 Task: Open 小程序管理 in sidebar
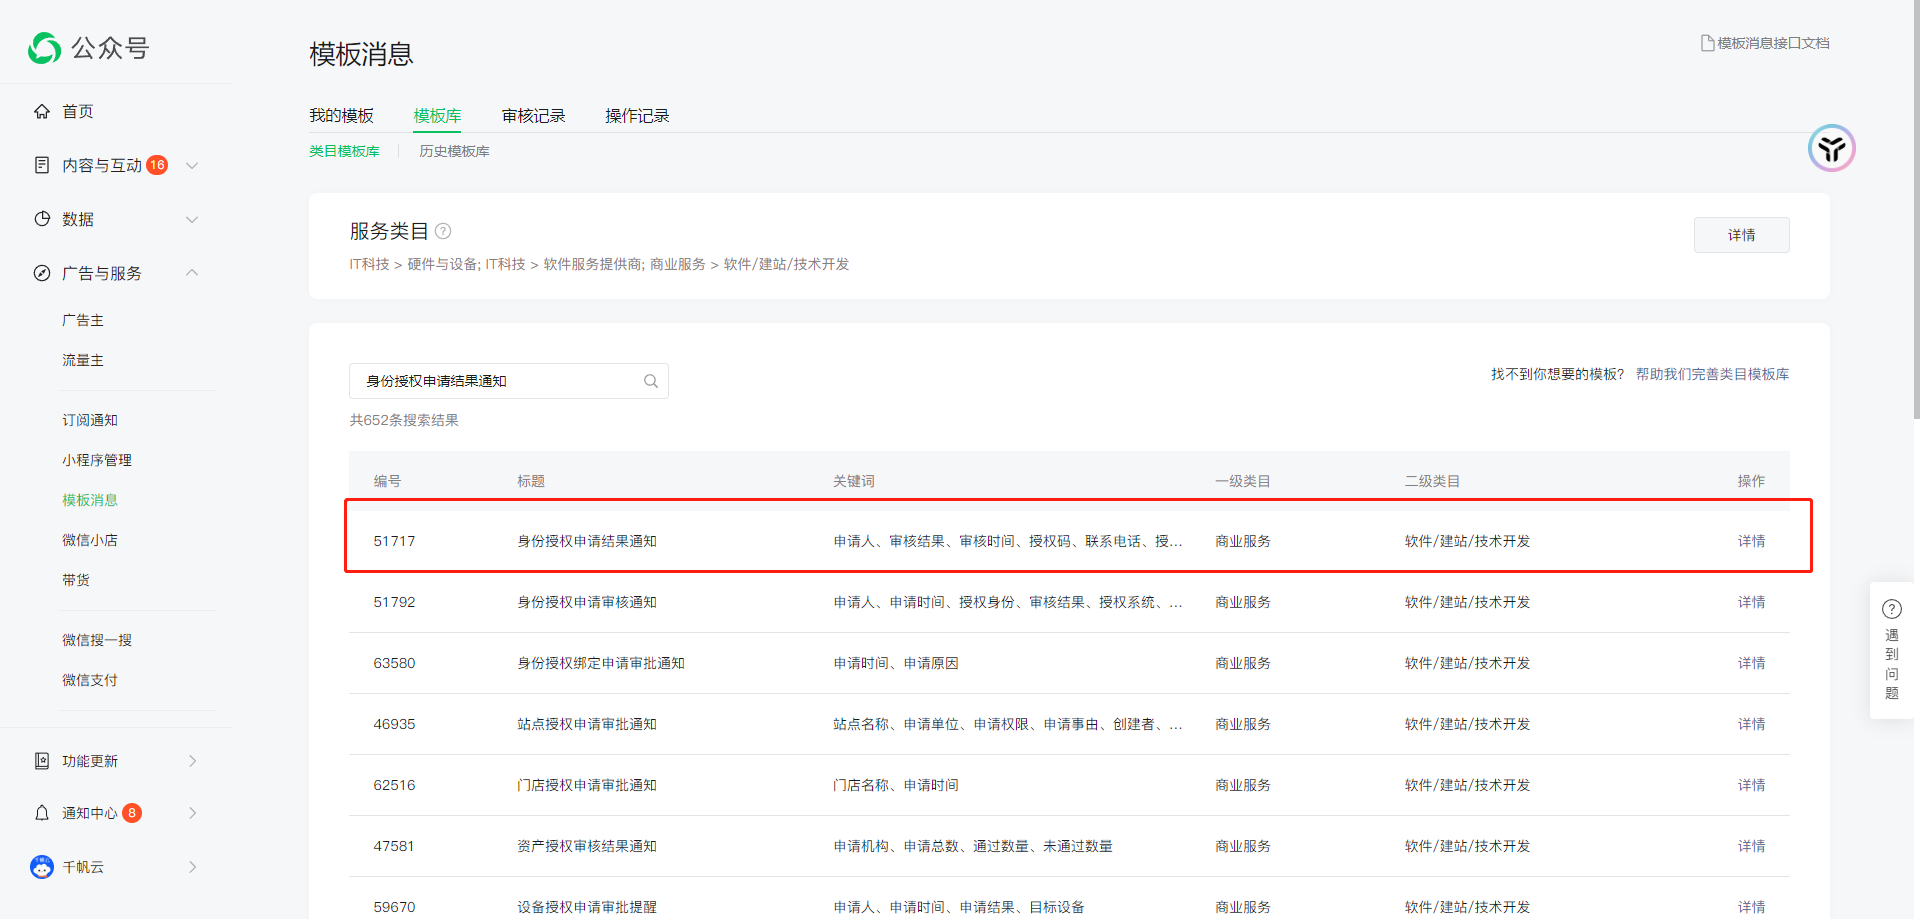click(97, 460)
